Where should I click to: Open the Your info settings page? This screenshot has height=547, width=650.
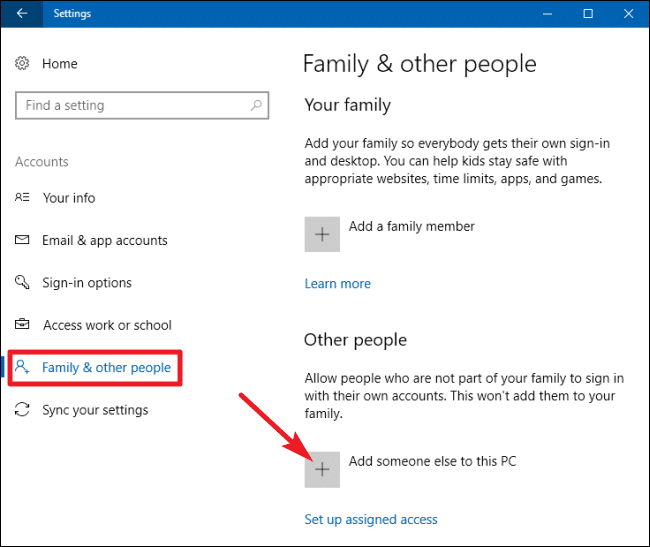[x=69, y=198]
